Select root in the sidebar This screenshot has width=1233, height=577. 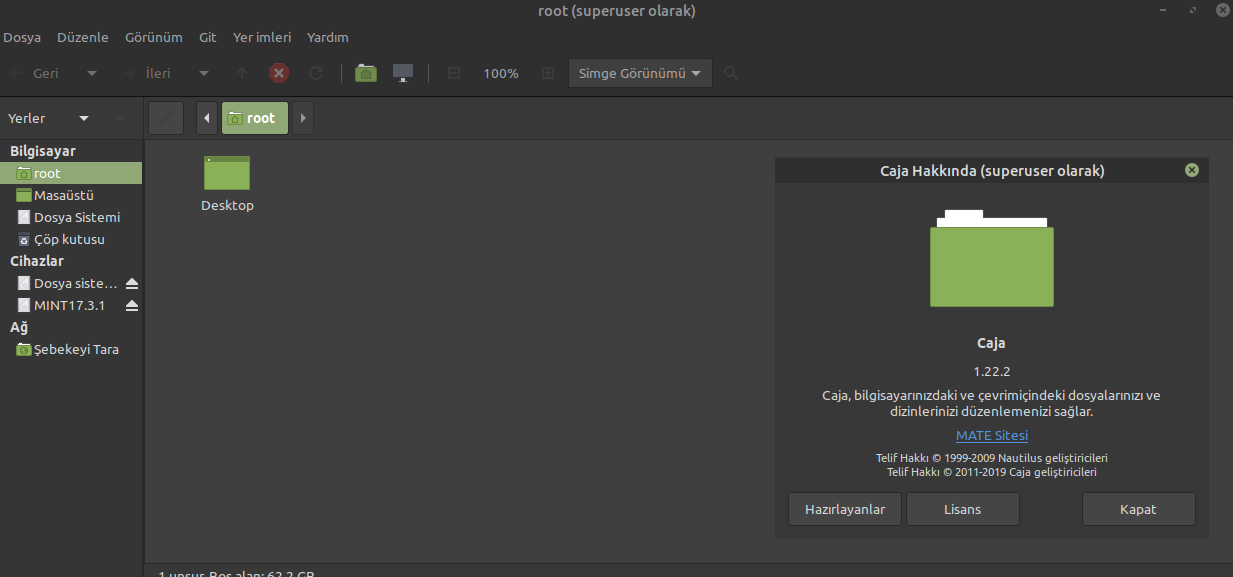(71, 173)
